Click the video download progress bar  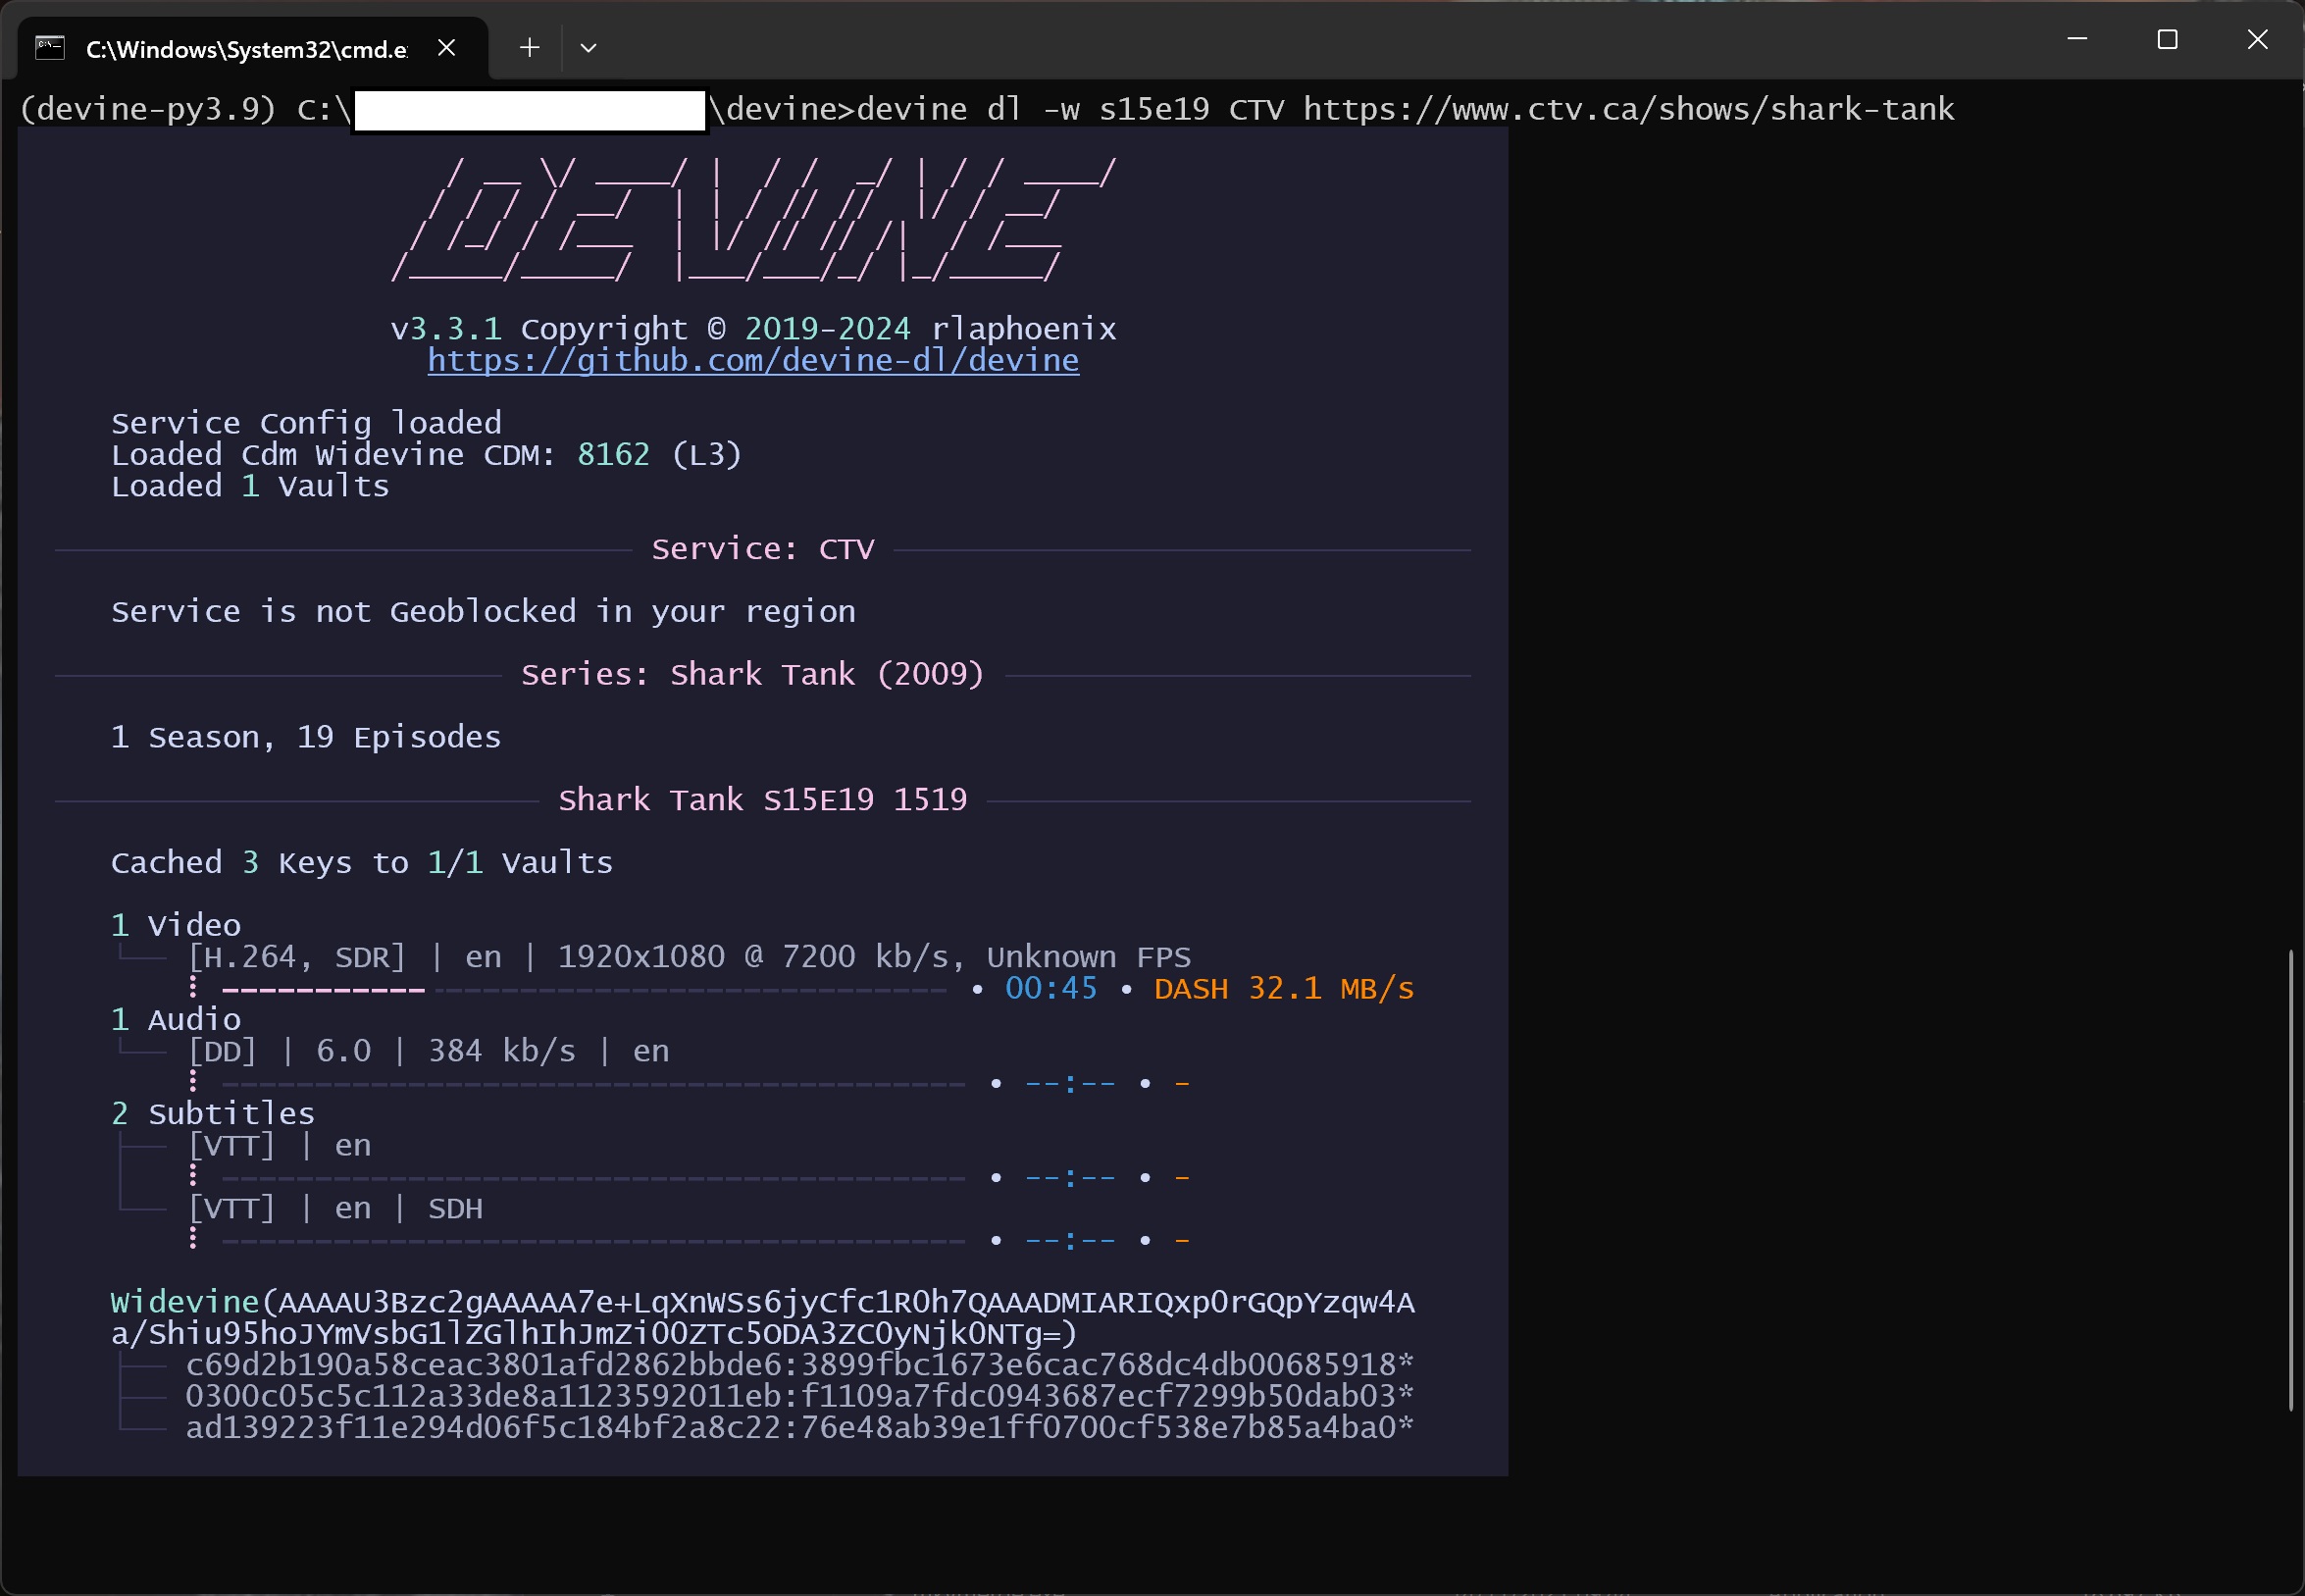(584, 990)
